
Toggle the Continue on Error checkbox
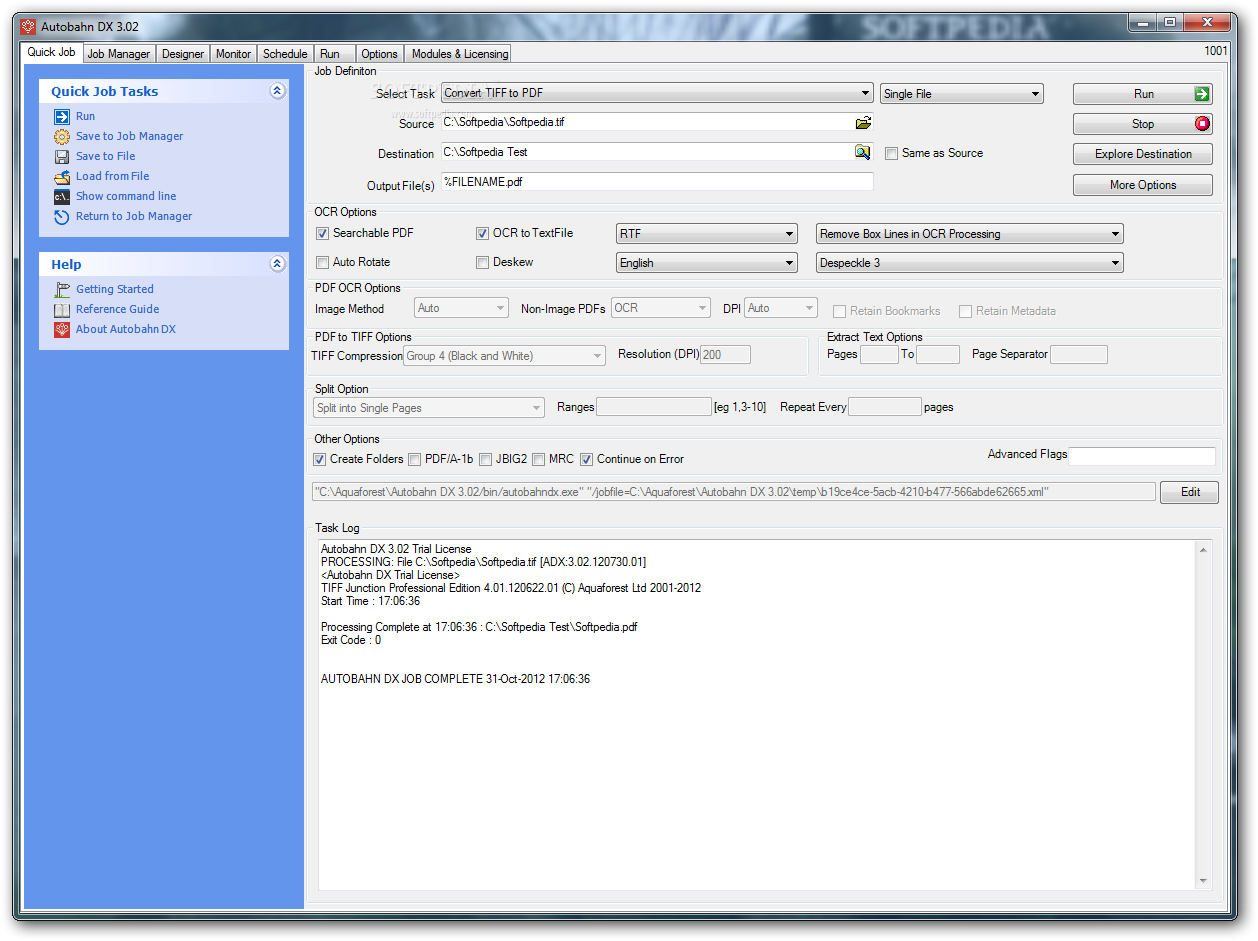coord(587,459)
